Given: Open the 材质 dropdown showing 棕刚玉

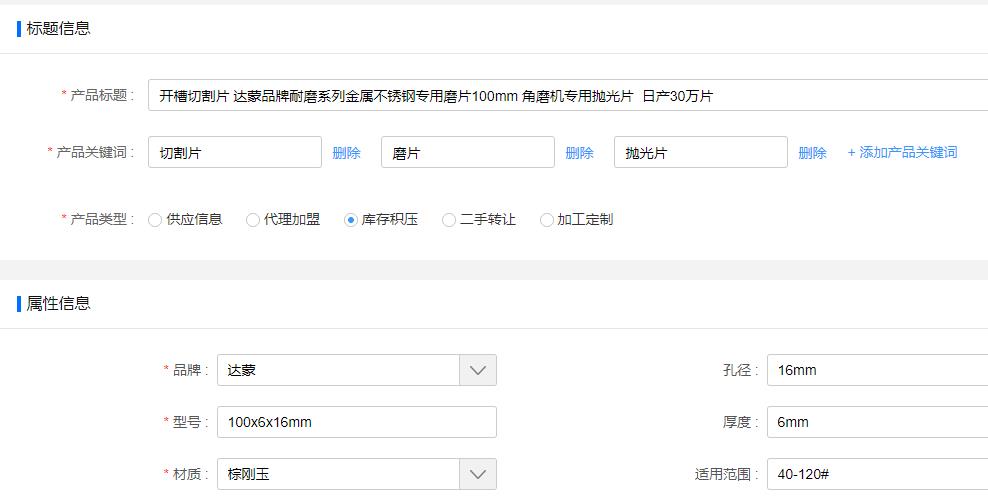Looking at the screenshot, I should pos(478,474).
